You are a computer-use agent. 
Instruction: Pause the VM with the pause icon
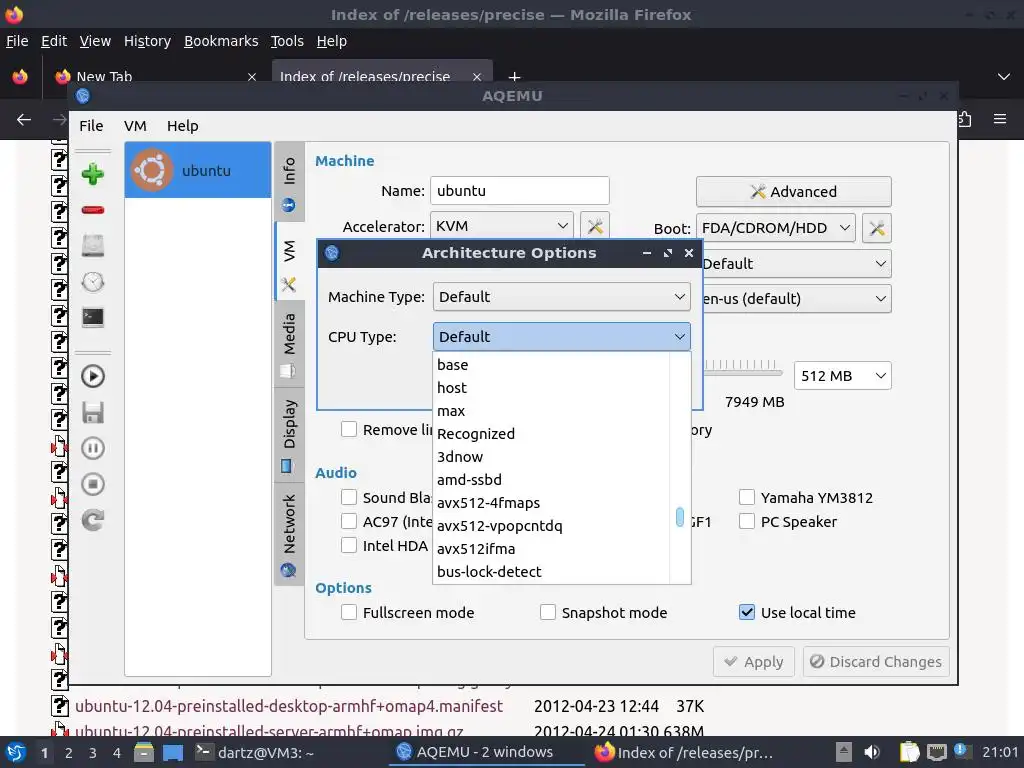click(x=93, y=448)
